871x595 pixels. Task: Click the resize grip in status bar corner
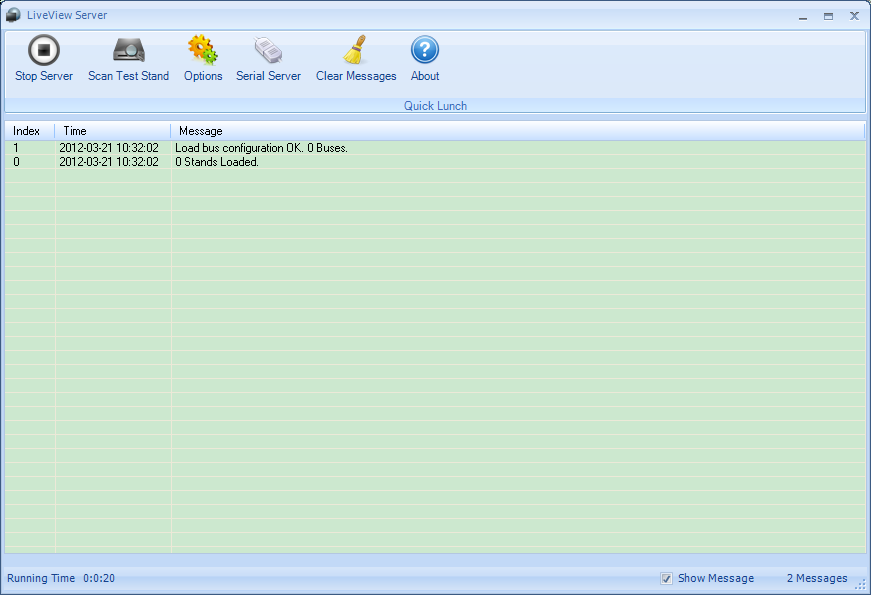pos(860,584)
